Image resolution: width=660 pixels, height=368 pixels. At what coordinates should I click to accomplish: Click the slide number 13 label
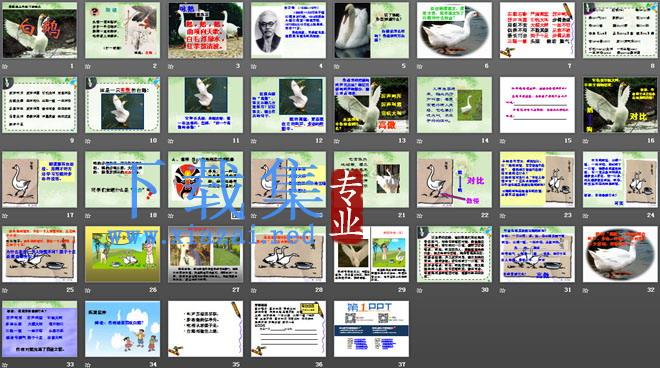402,141
